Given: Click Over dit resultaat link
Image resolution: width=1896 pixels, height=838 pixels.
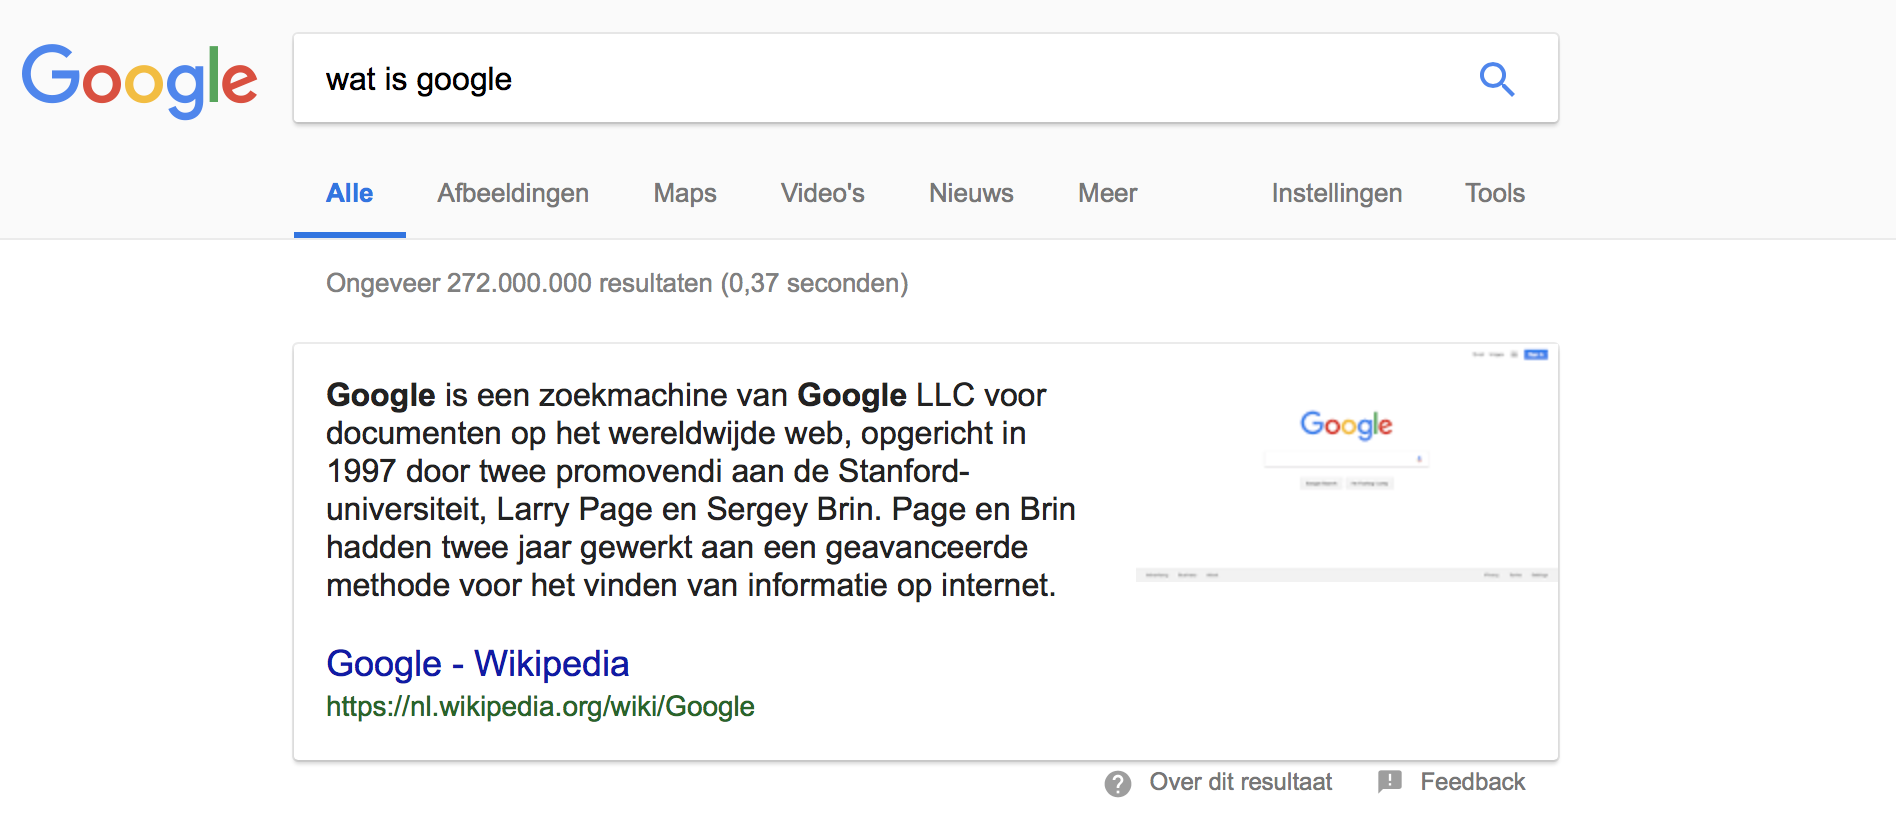Looking at the screenshot, I should 1240,782.
